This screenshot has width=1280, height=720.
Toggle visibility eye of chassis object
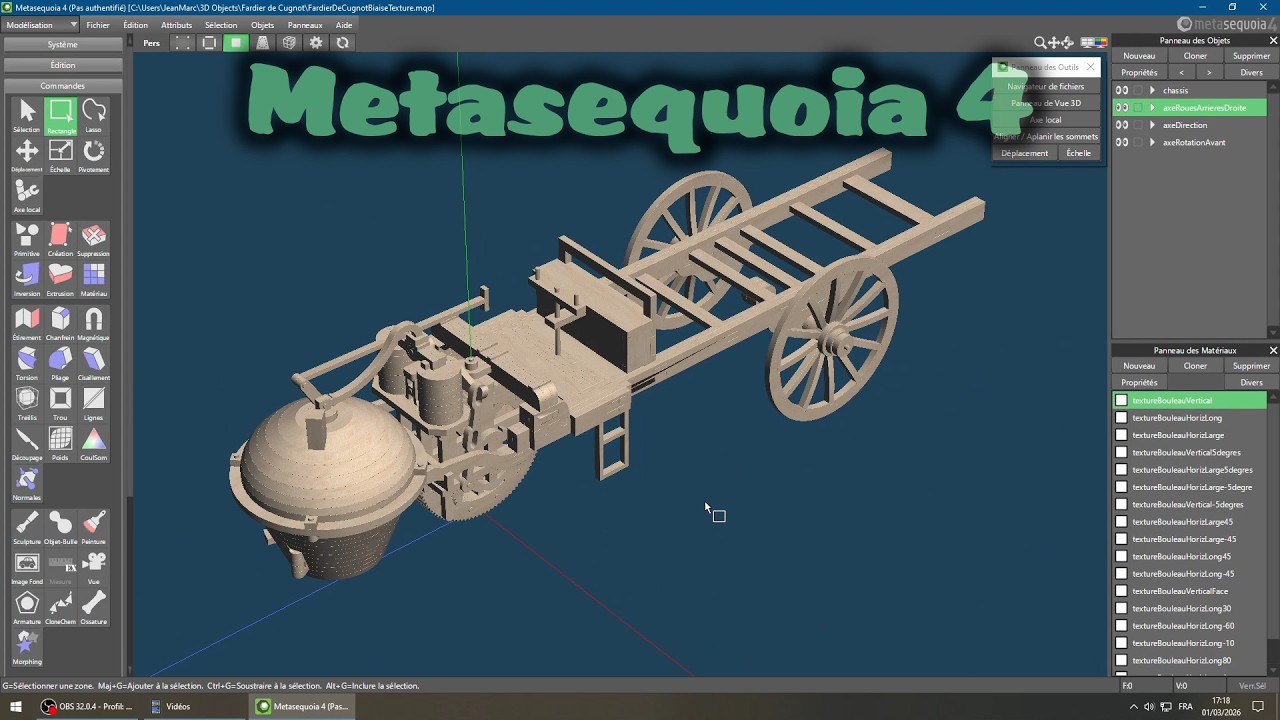point(1122,90)
